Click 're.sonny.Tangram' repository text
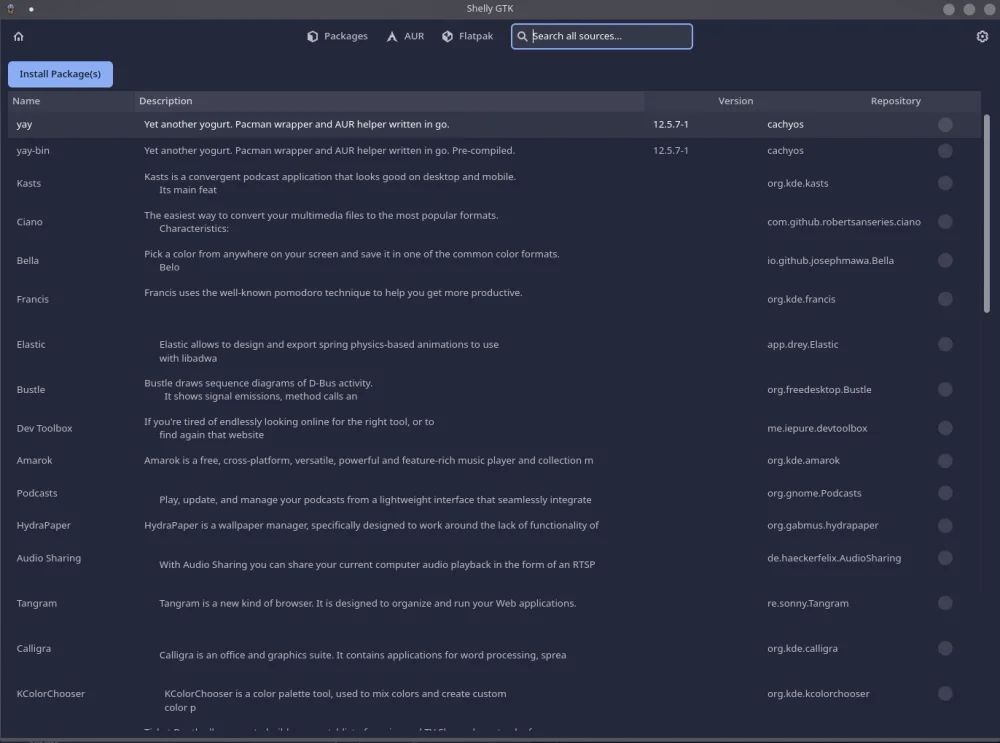 (808, 603)
